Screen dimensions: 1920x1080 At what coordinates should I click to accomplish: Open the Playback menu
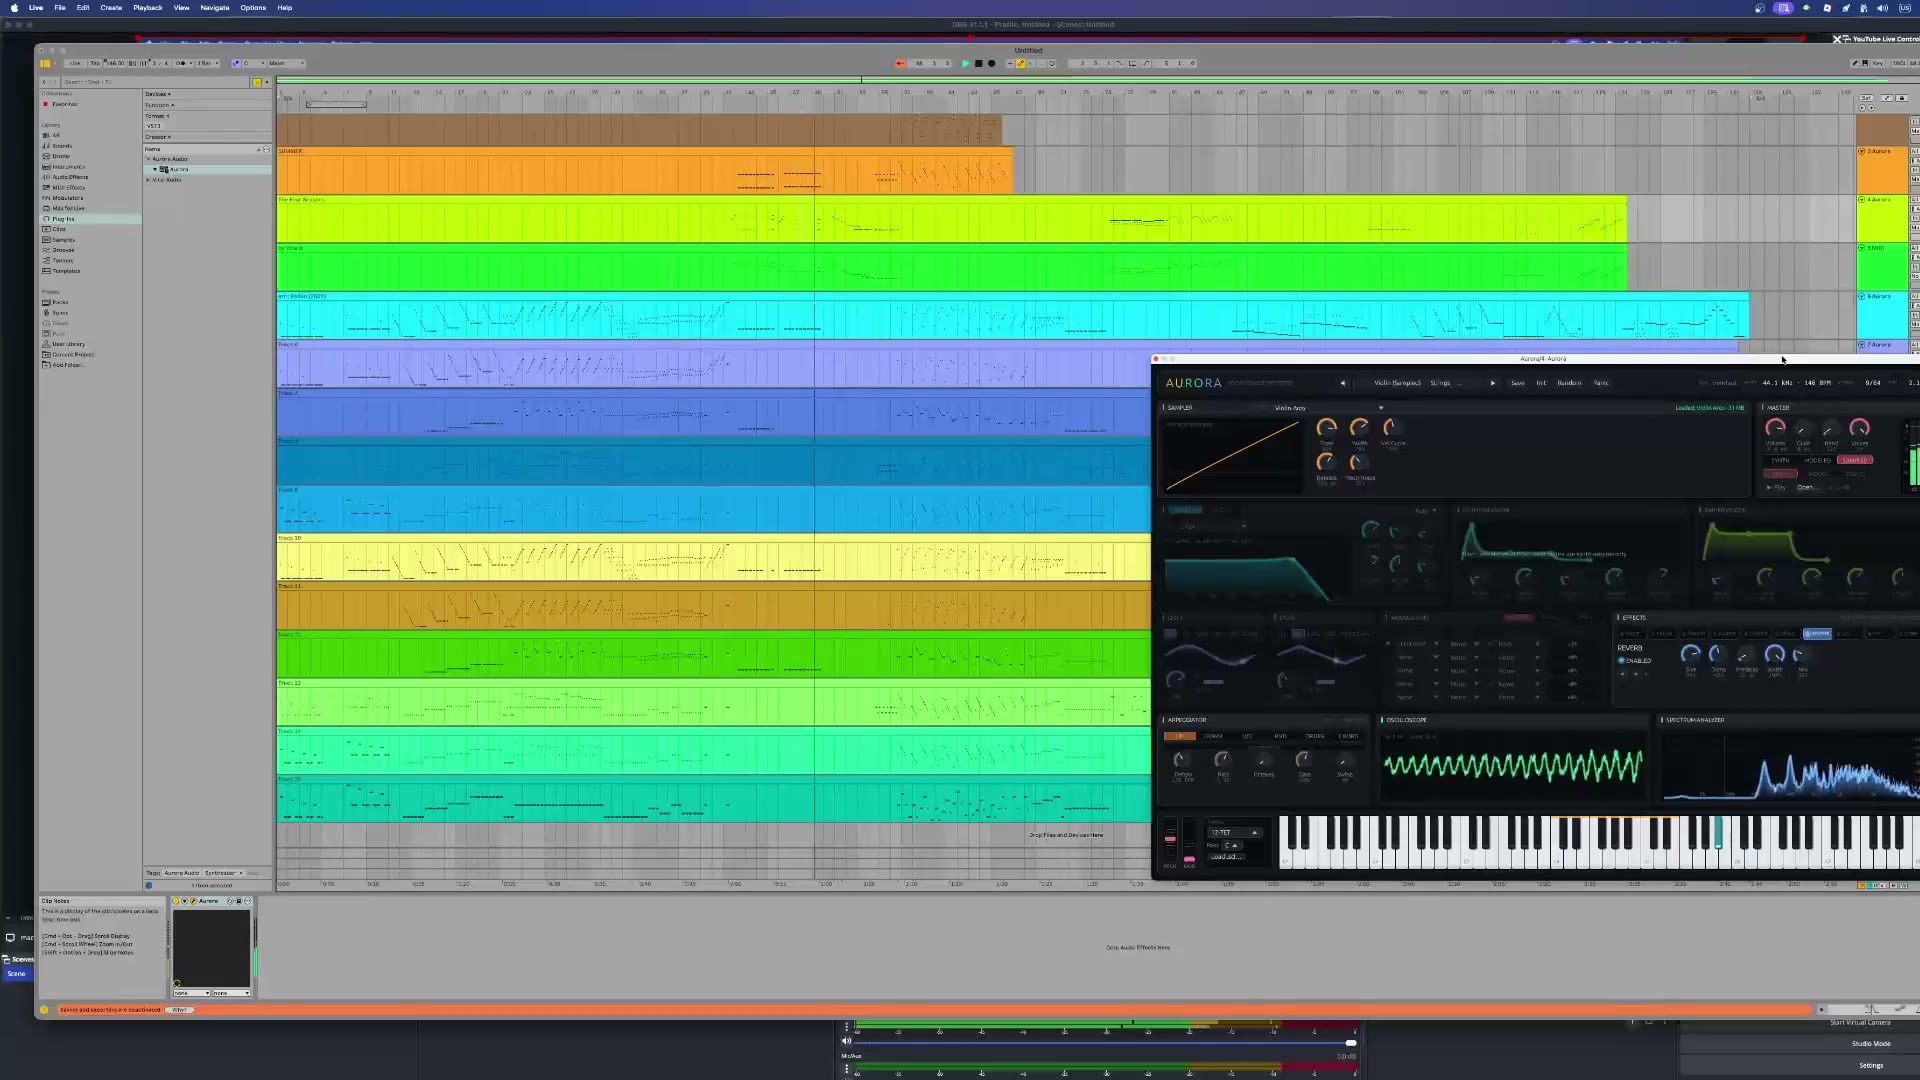pos(148,8)
